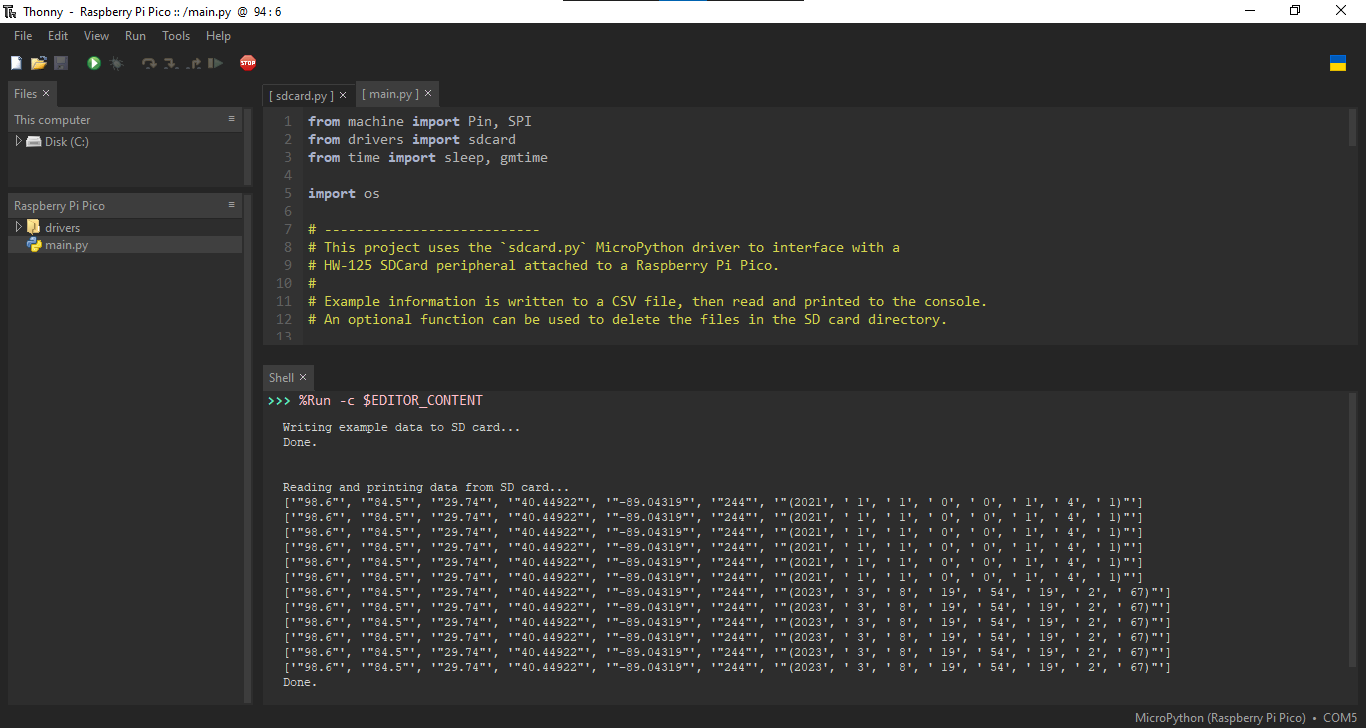Expand the Disk (C:) tree node
The image size is (1366, 728).
(x=18, y=142)
